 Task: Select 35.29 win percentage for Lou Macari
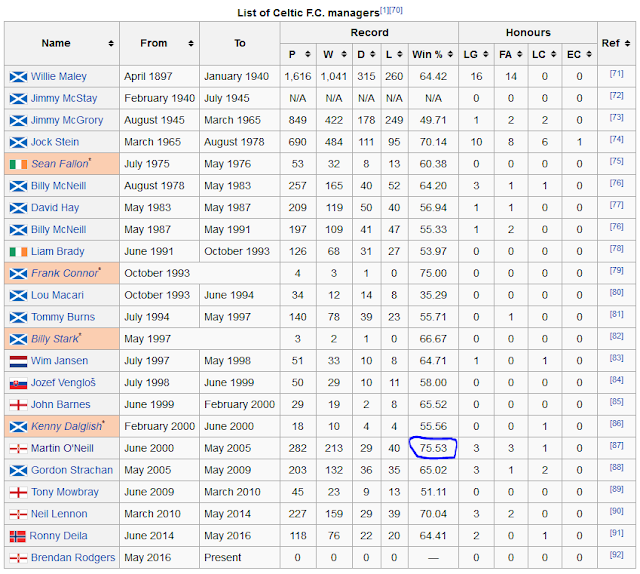pos(433,295)
